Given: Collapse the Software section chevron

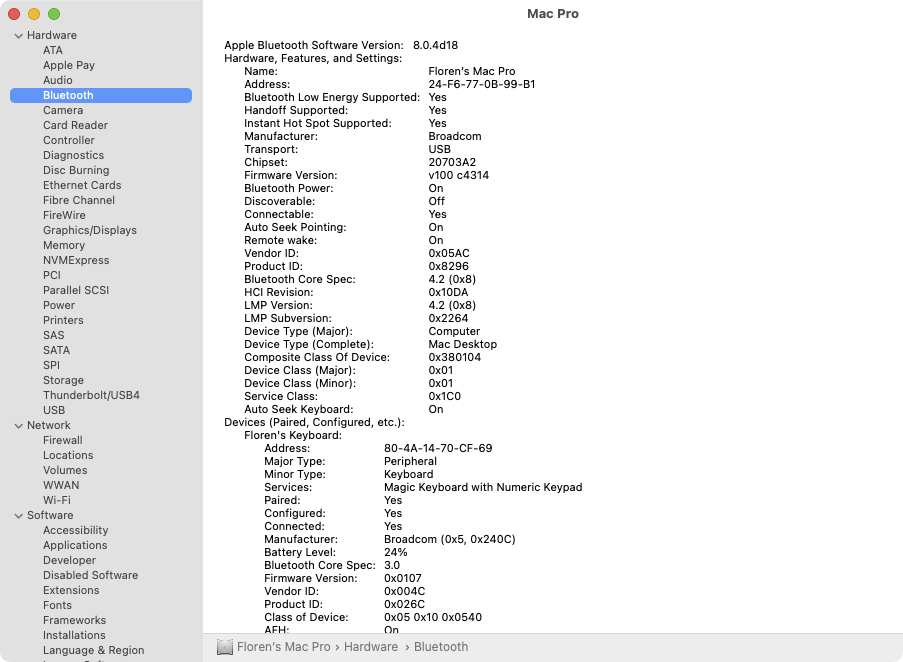Looking at the screenshot, I should pos(18,516).
